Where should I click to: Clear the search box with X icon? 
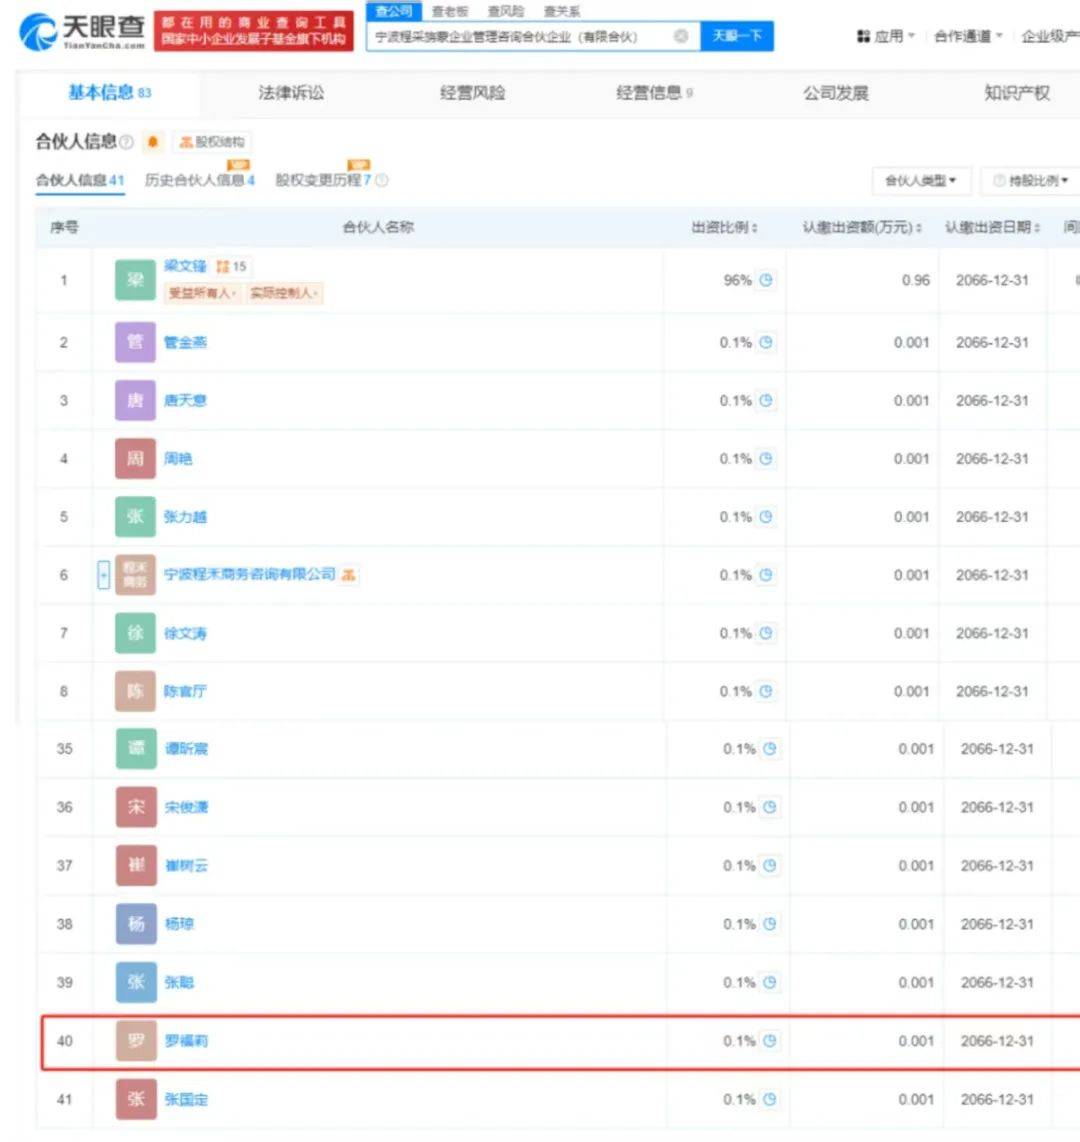(x=681, y=36)
